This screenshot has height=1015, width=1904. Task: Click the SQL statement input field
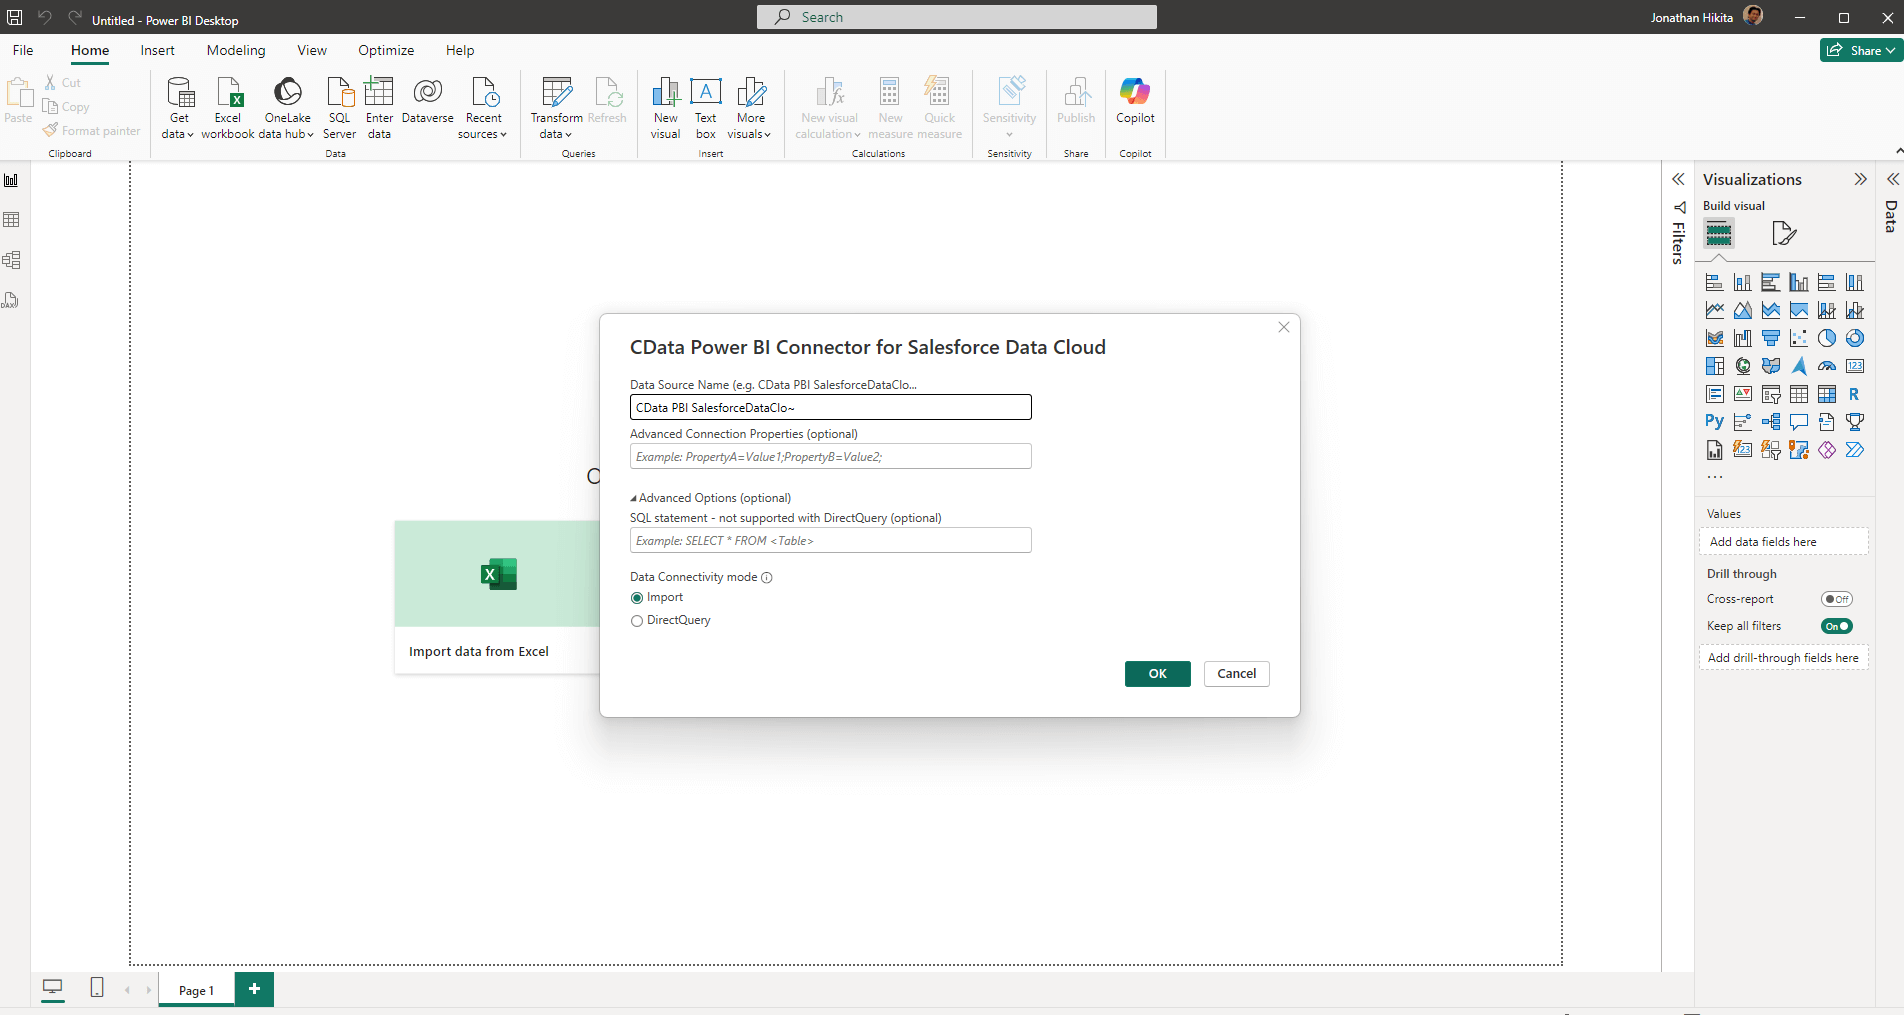[x=831, y=540]
